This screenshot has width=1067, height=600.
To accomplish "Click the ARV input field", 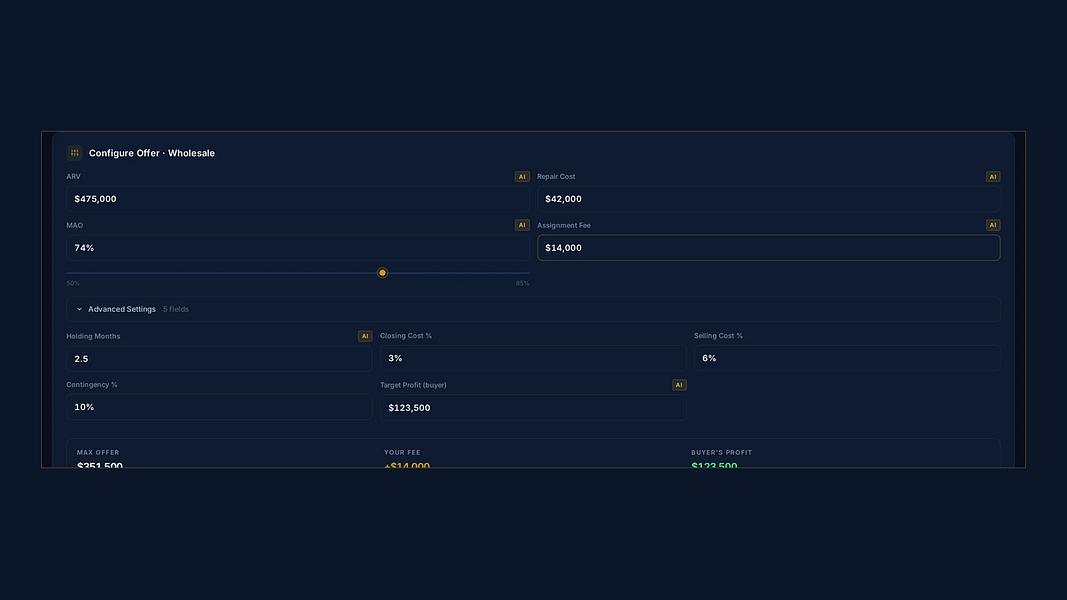I will point(298,199).
